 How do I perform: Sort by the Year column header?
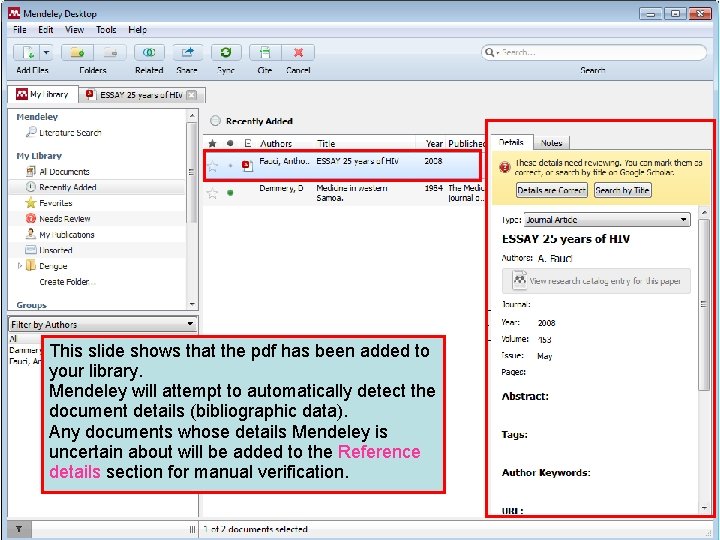(x=433, y=143)
